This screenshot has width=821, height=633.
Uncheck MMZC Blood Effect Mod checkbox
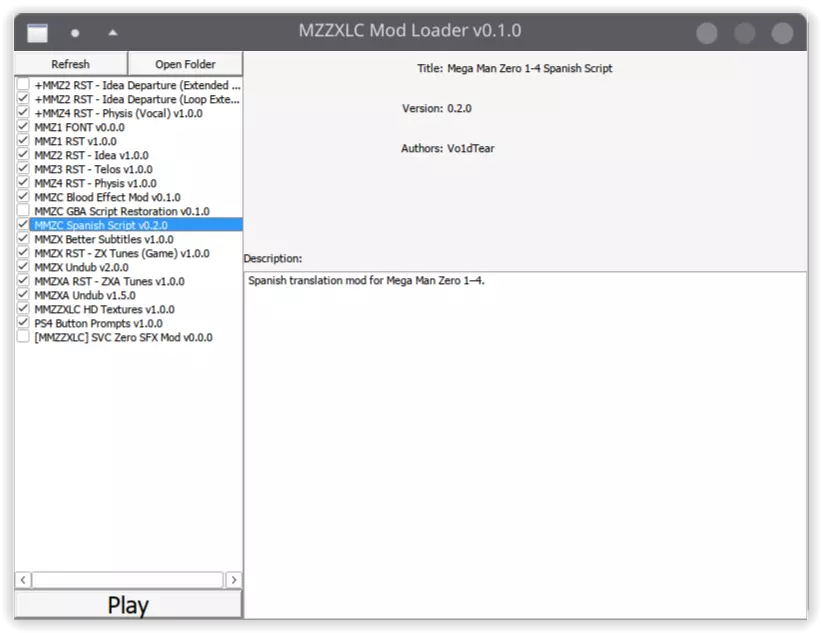click(23, 197)
